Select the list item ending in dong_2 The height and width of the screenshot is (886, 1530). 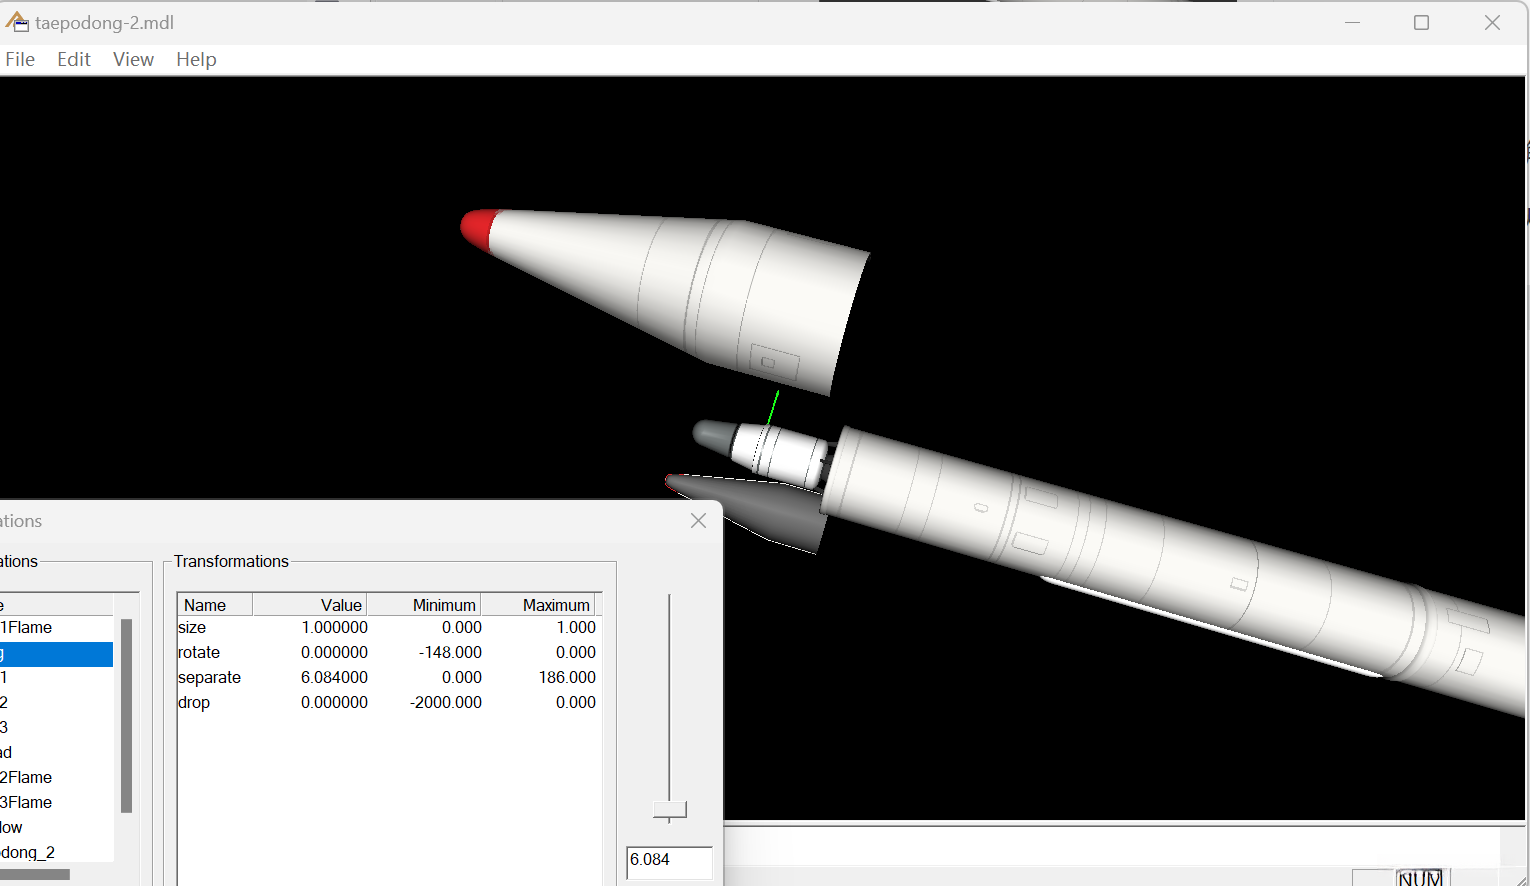(56, 853)
